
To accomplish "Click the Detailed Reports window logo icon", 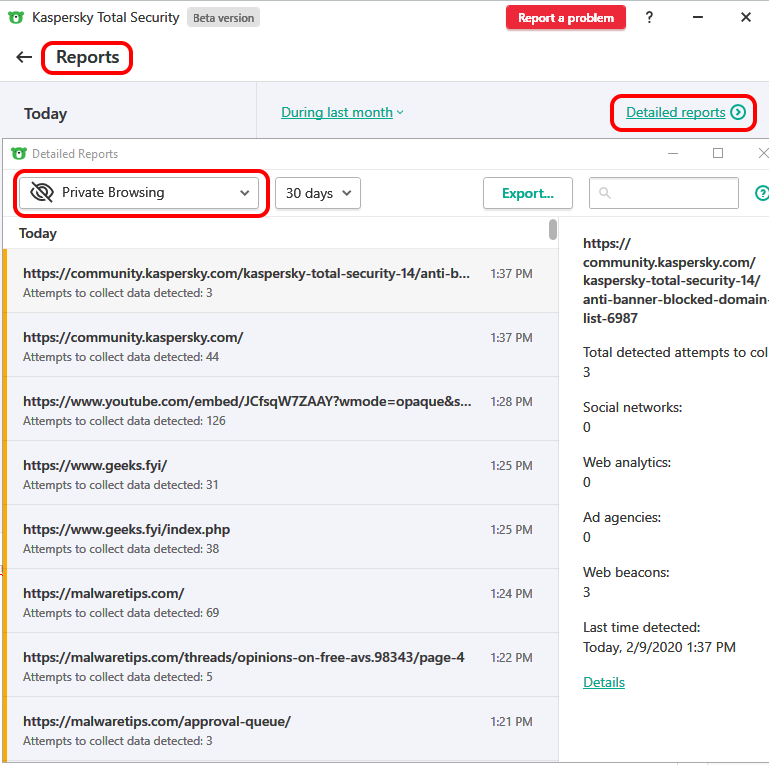I will [18, 154].
